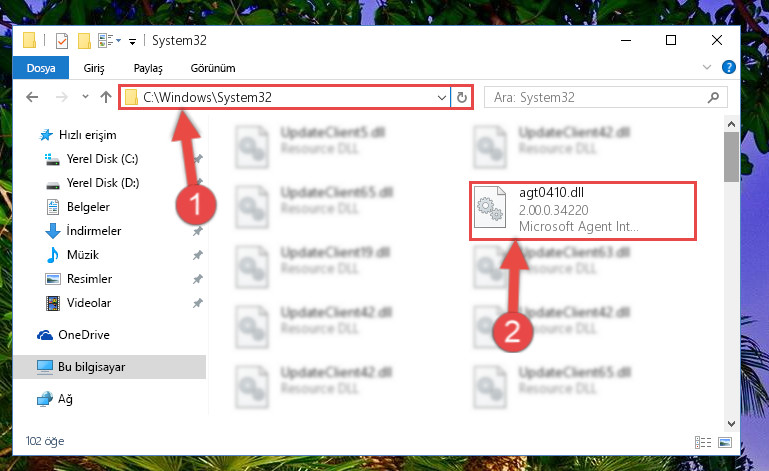Click the New Folder icon in quick access toolbar

(x=84, y=41)
